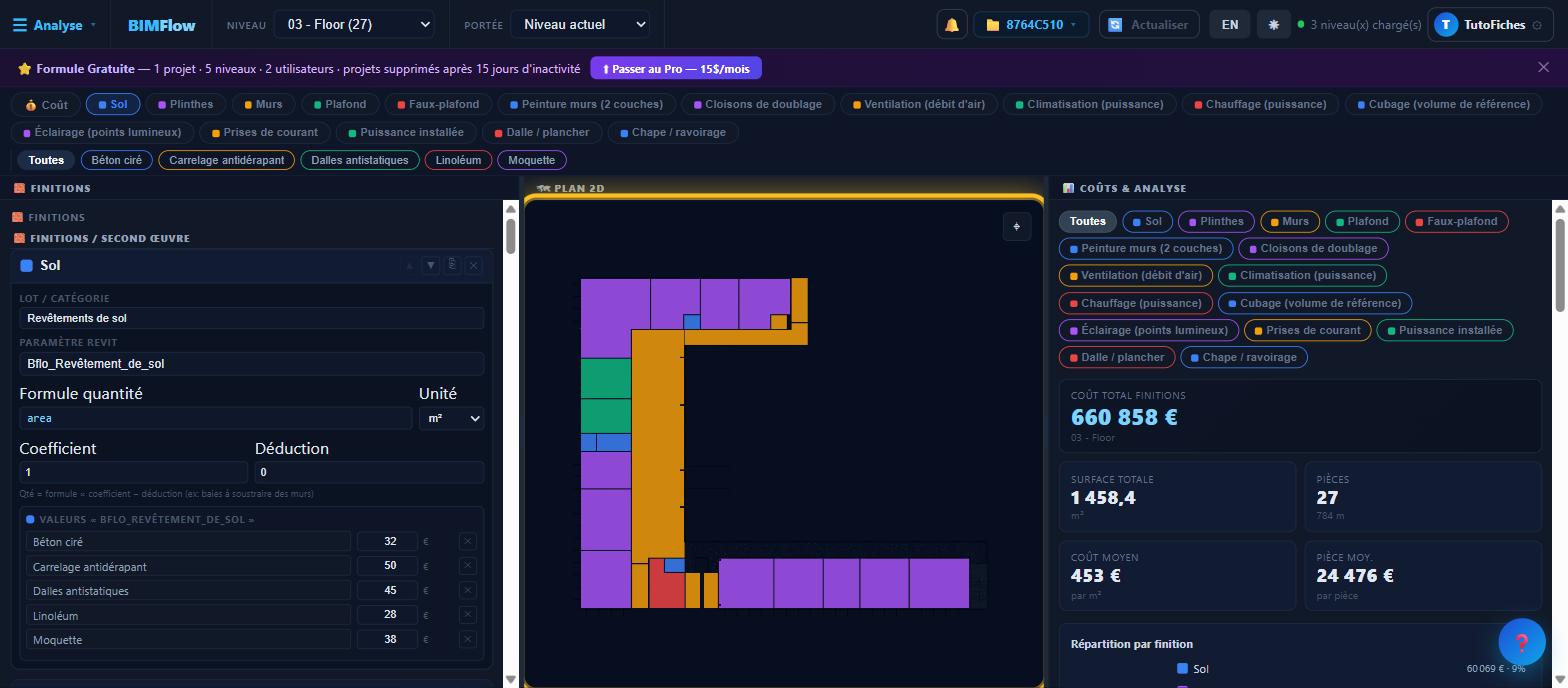Filter plan by Béton ciré

point(117,160)
